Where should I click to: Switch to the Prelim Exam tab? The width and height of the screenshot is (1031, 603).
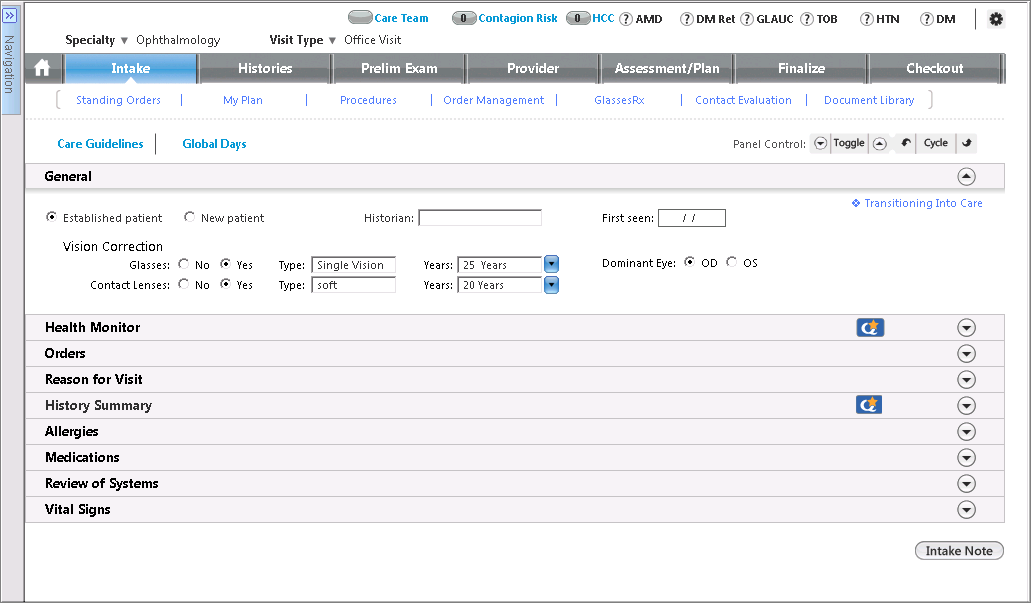(399, 68)
